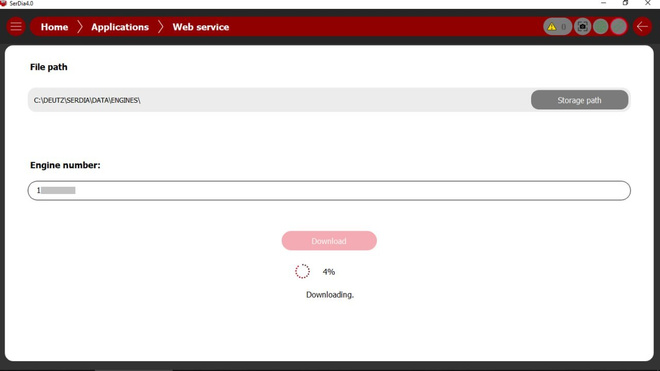Image resolution: width=660 pixels, height=371 pixels.
Task: Go back using the arrow button
Action: point(642,27)
